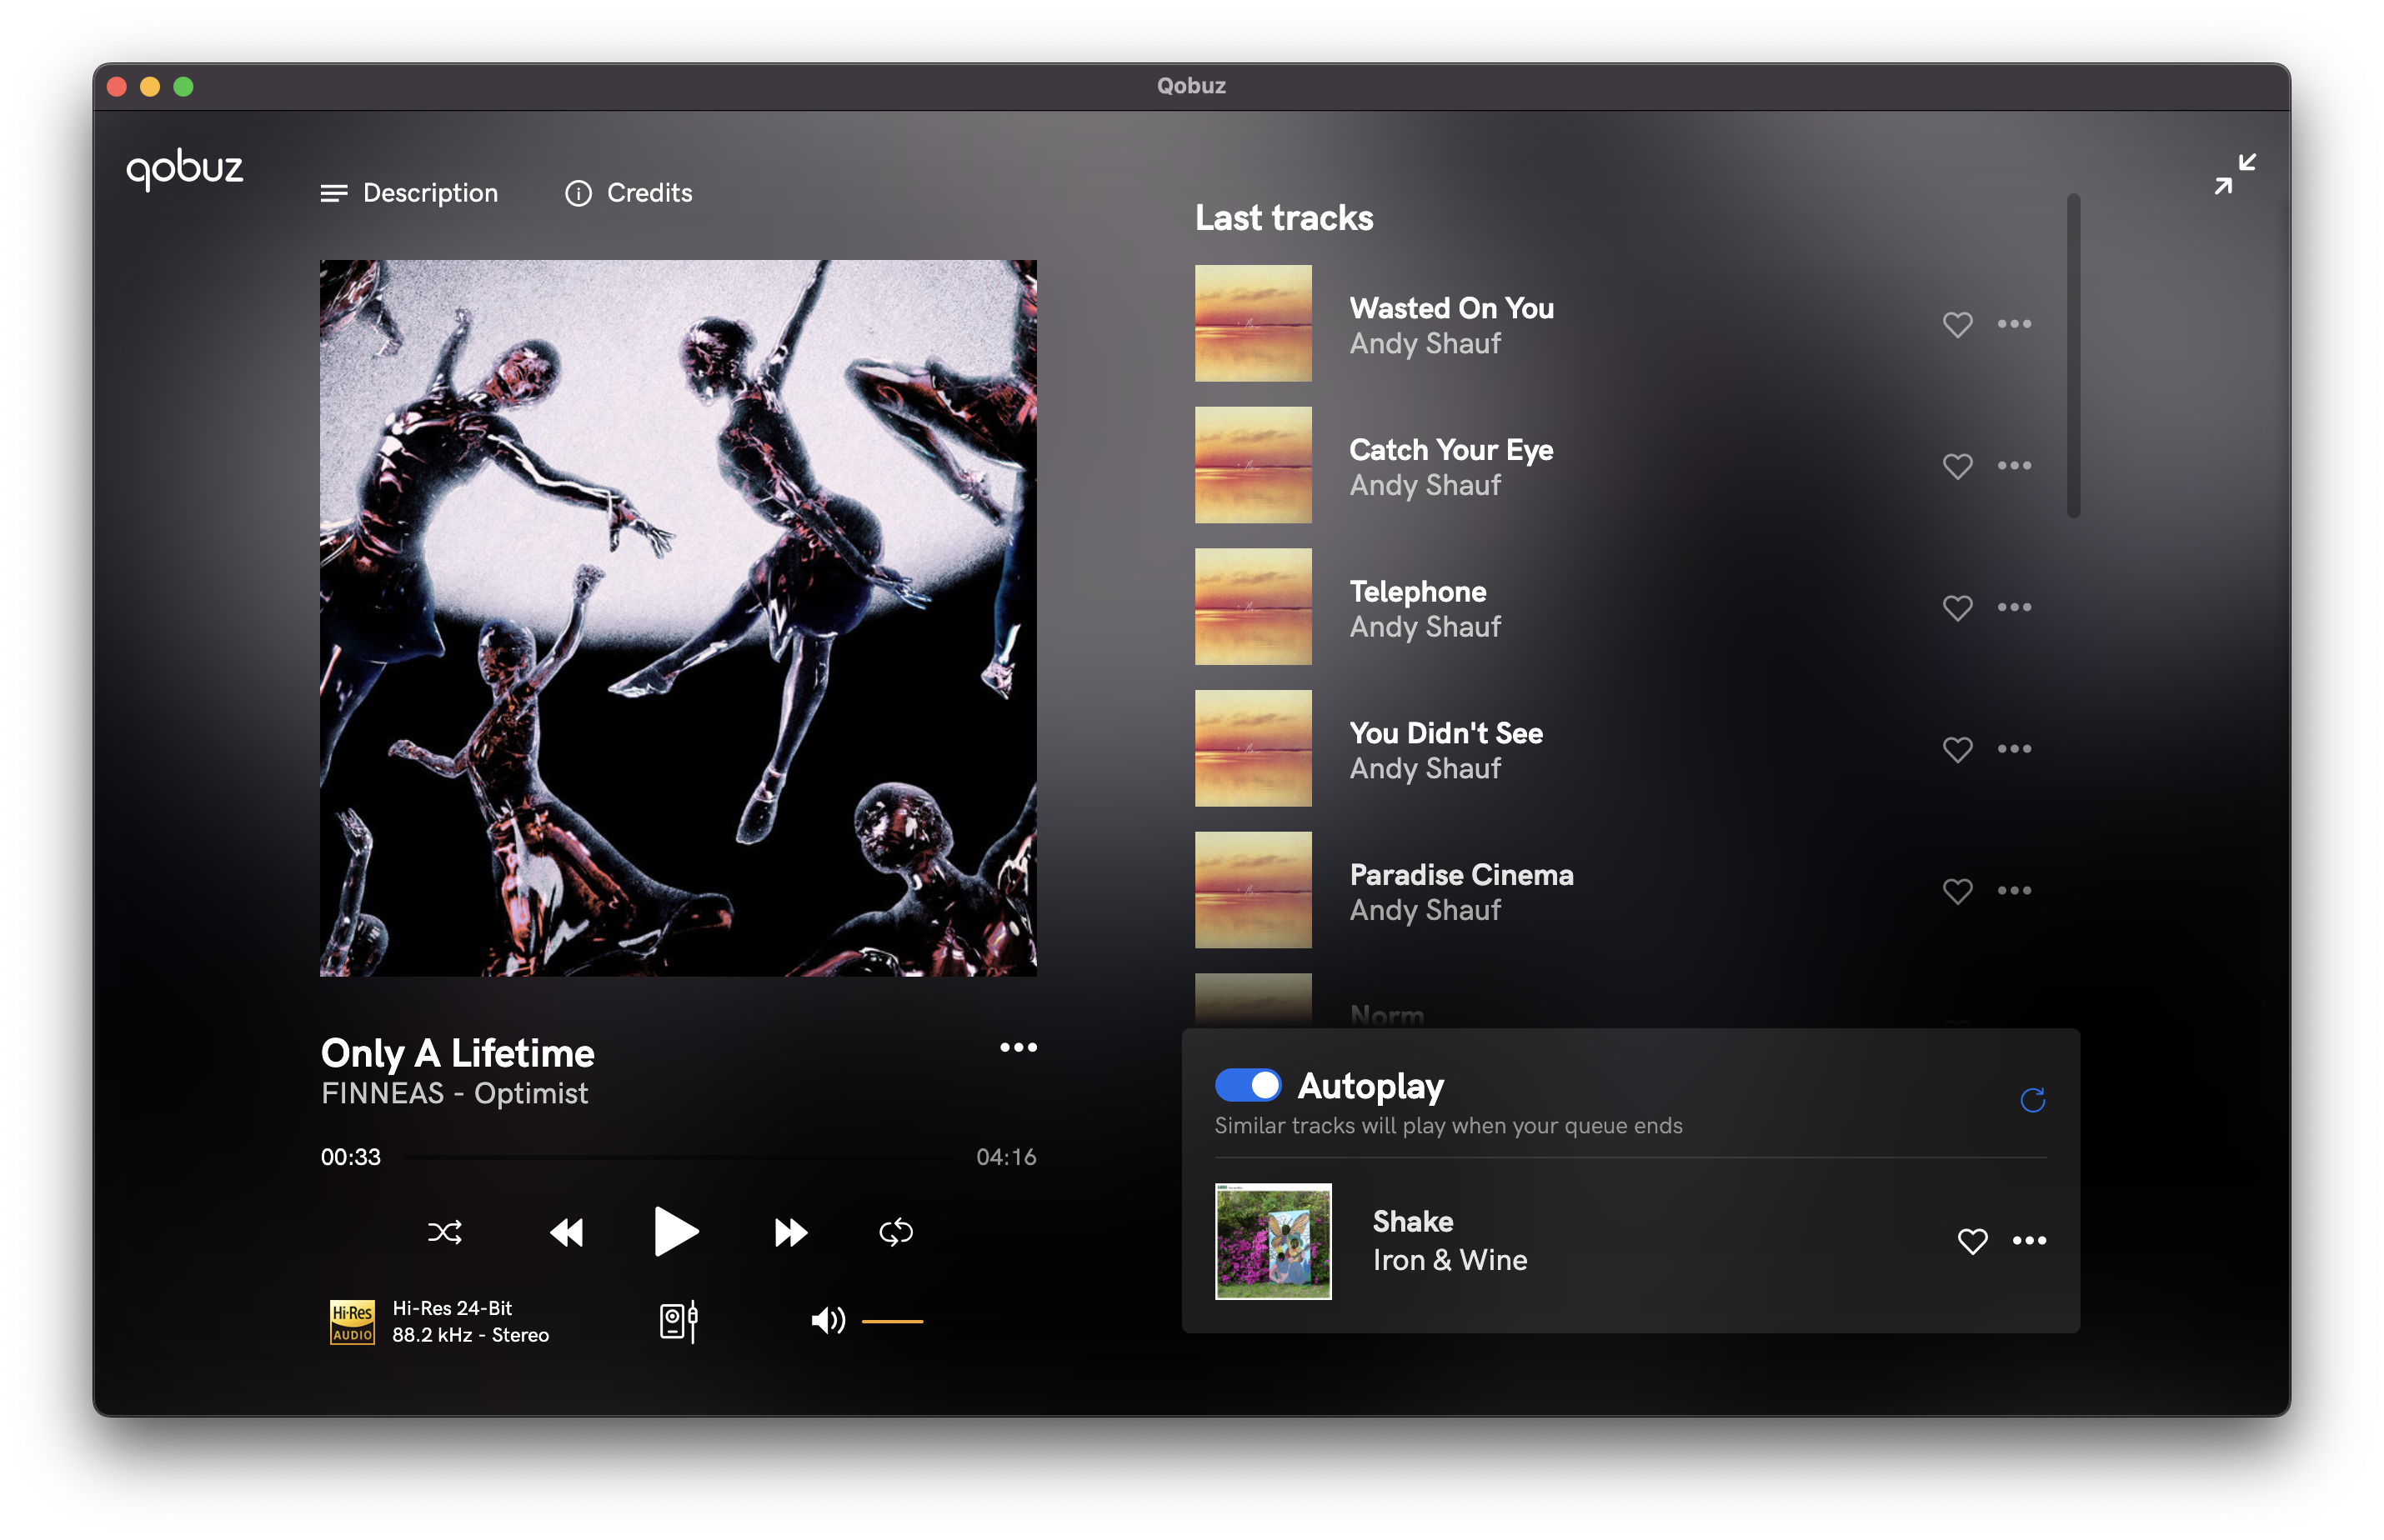Disable Autoplay of similar tracks
This screenshot has height=1540, width=2384.
(x=1248, y=1085)
